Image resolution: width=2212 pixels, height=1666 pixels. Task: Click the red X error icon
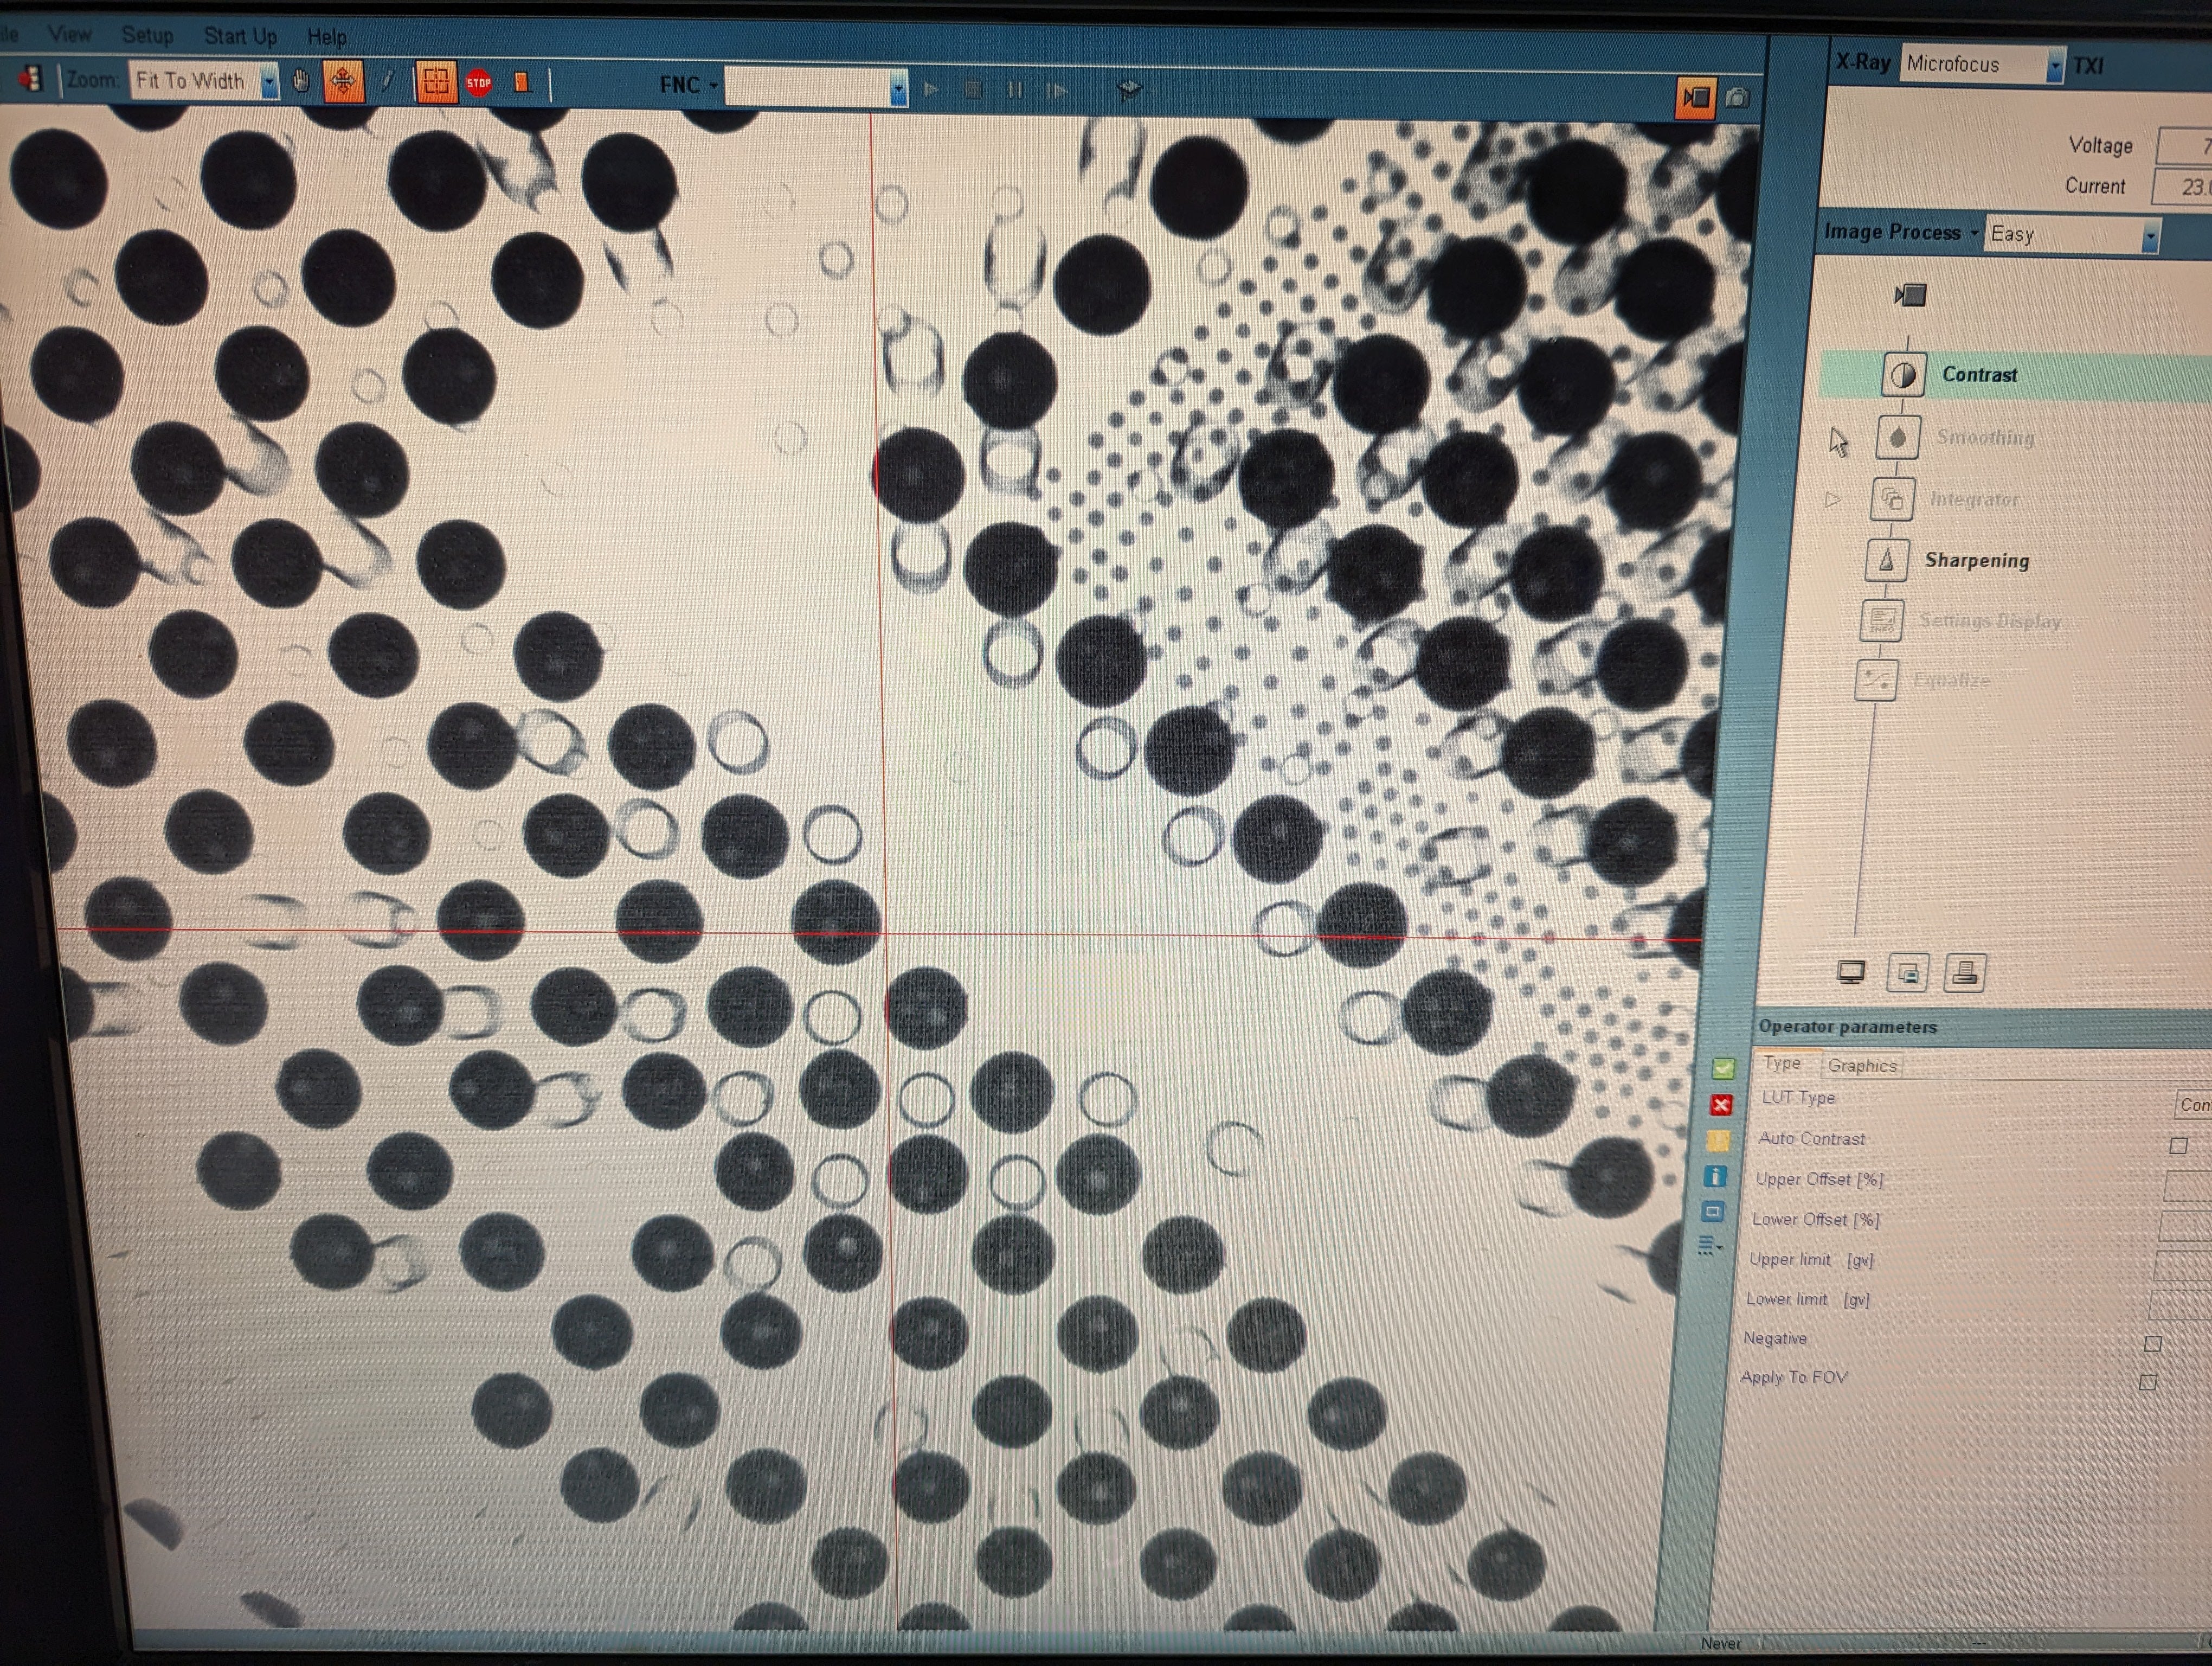pos(1721,1105)
